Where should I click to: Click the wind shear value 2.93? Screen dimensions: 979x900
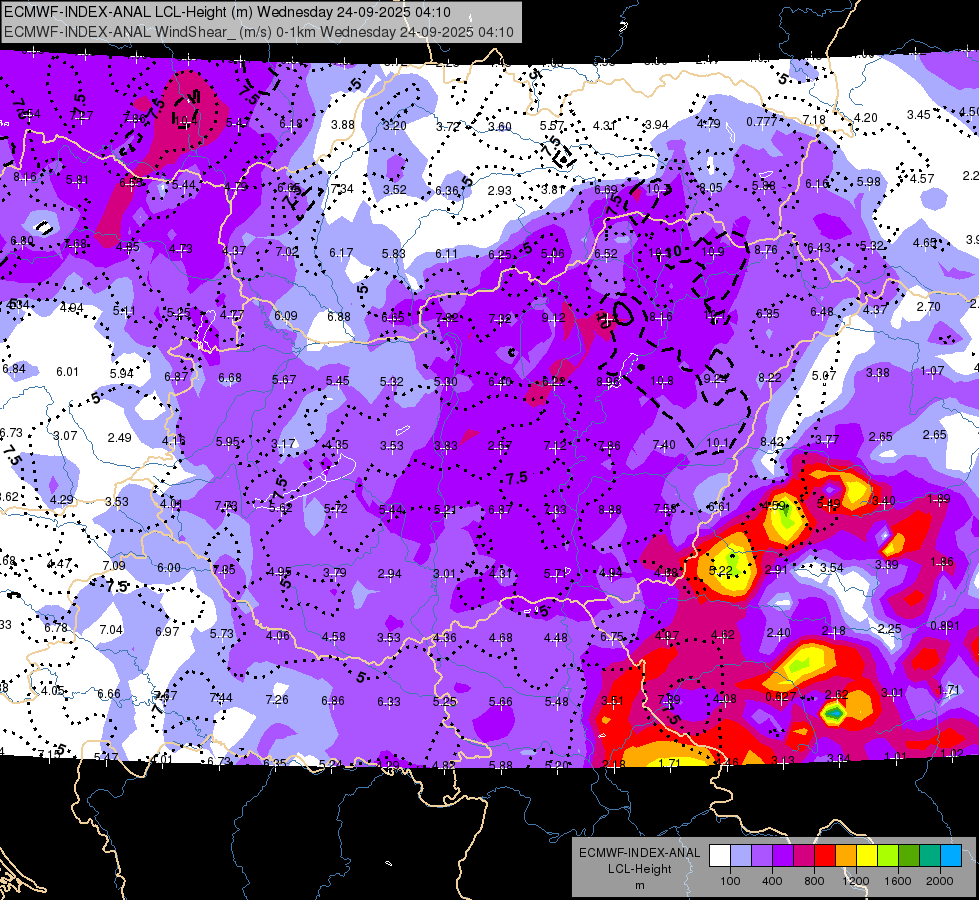click(499, 190)
